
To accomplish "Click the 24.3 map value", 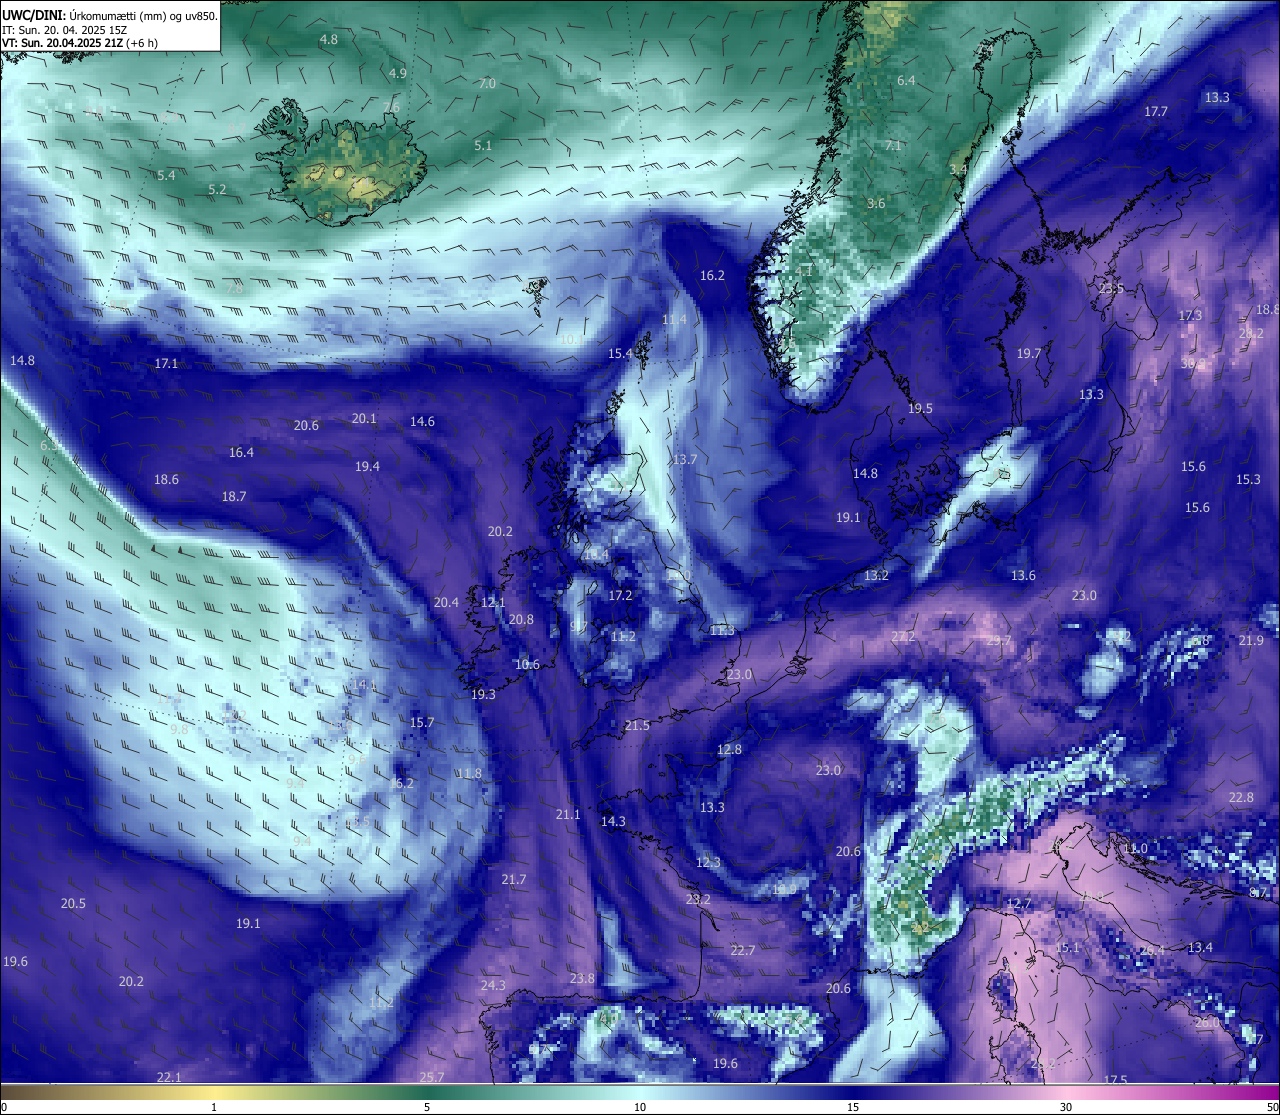I will coord(493,985).
